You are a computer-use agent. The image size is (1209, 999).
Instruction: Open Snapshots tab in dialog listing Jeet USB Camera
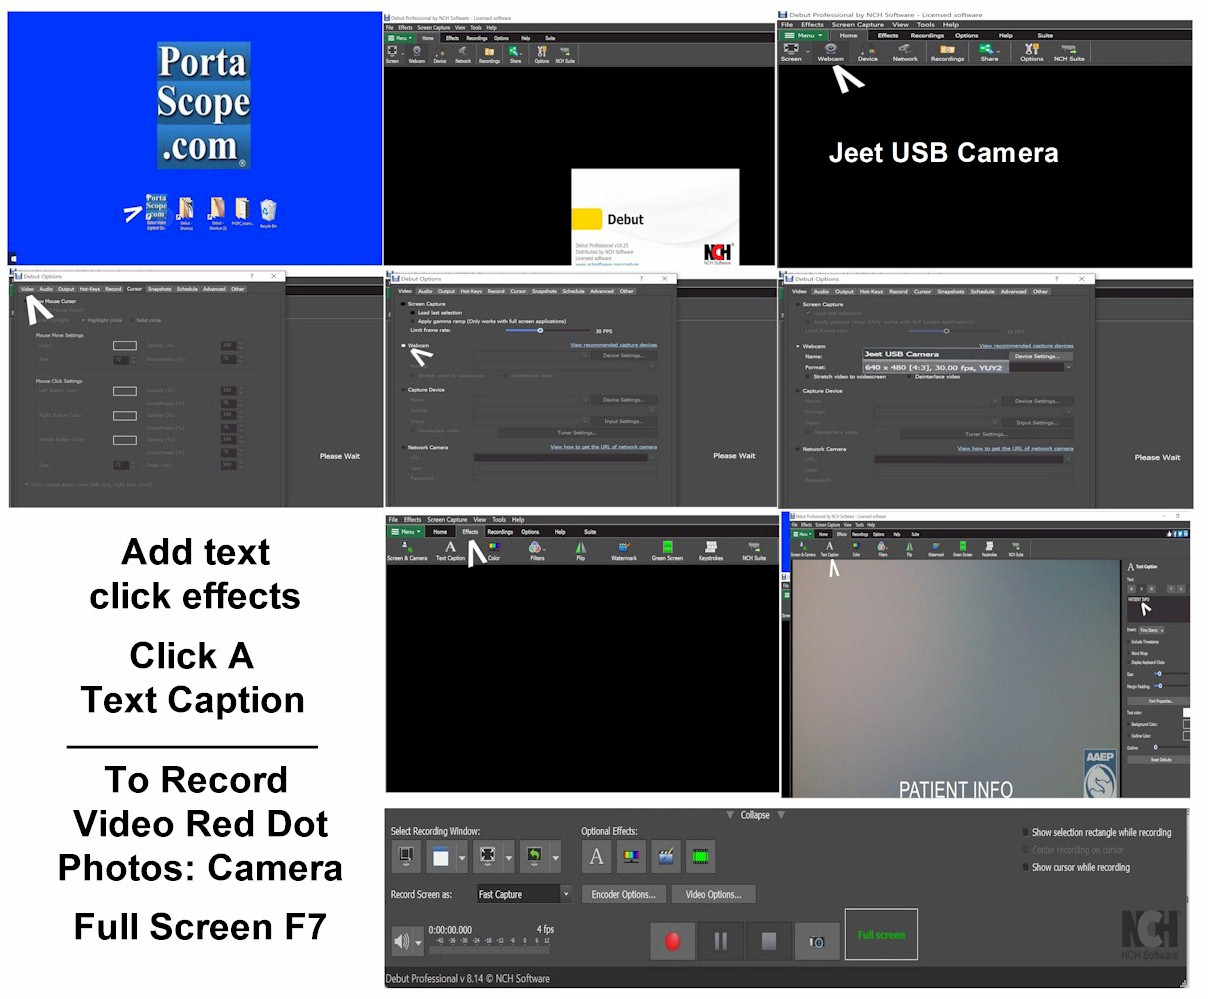[x=951, y=292]
